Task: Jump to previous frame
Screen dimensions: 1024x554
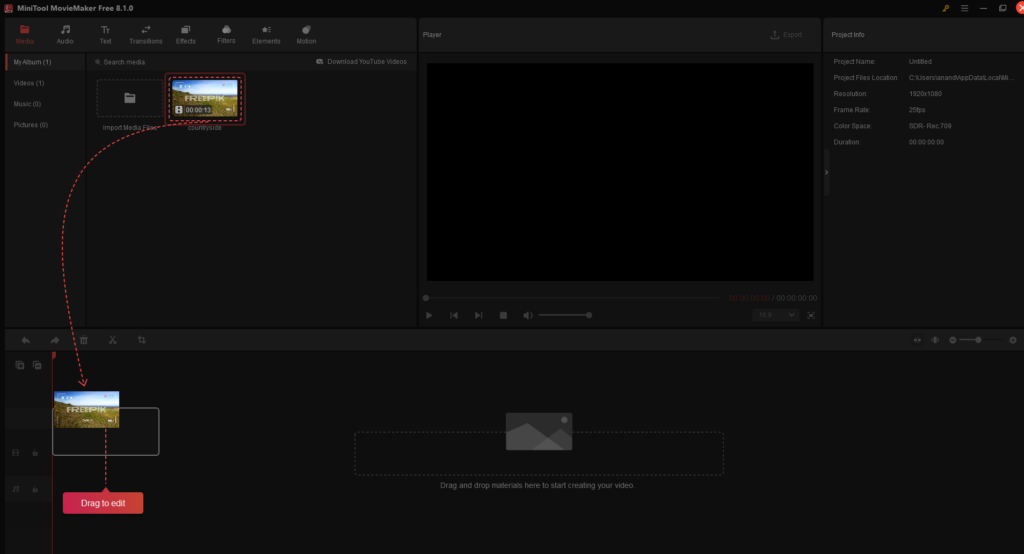Action: (454, 315)
